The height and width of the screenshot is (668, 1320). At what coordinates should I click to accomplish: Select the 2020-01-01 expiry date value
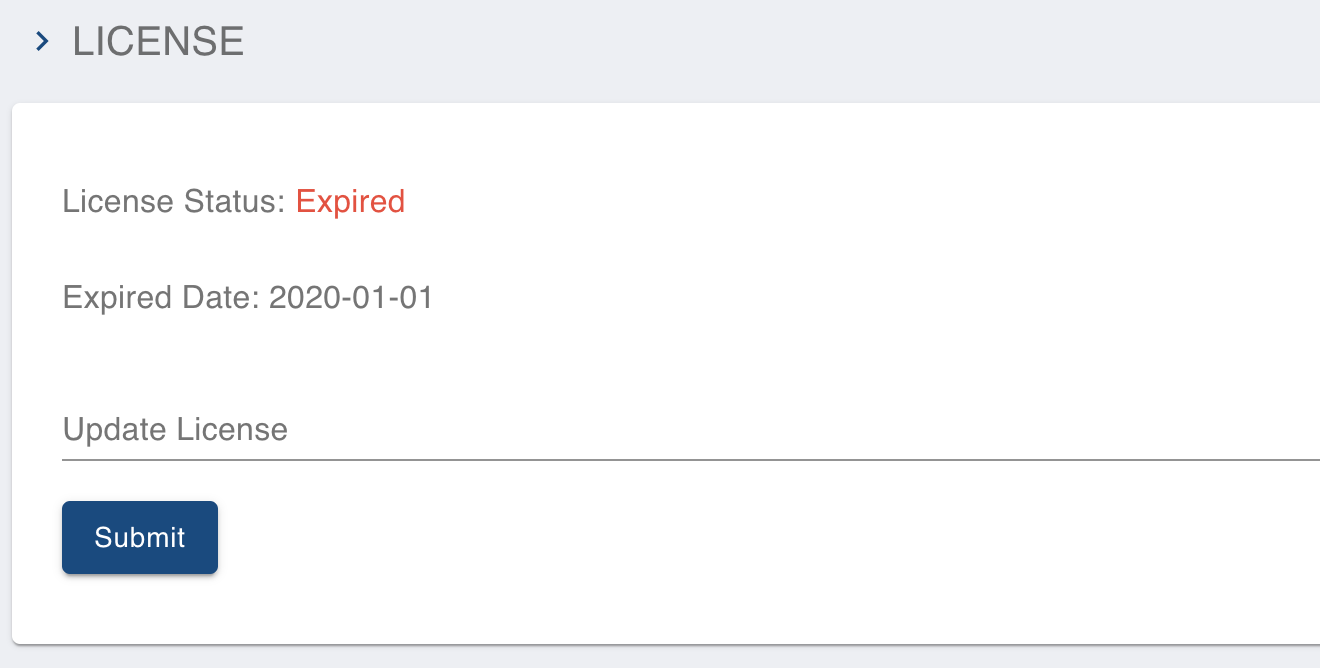click(351, 298)
